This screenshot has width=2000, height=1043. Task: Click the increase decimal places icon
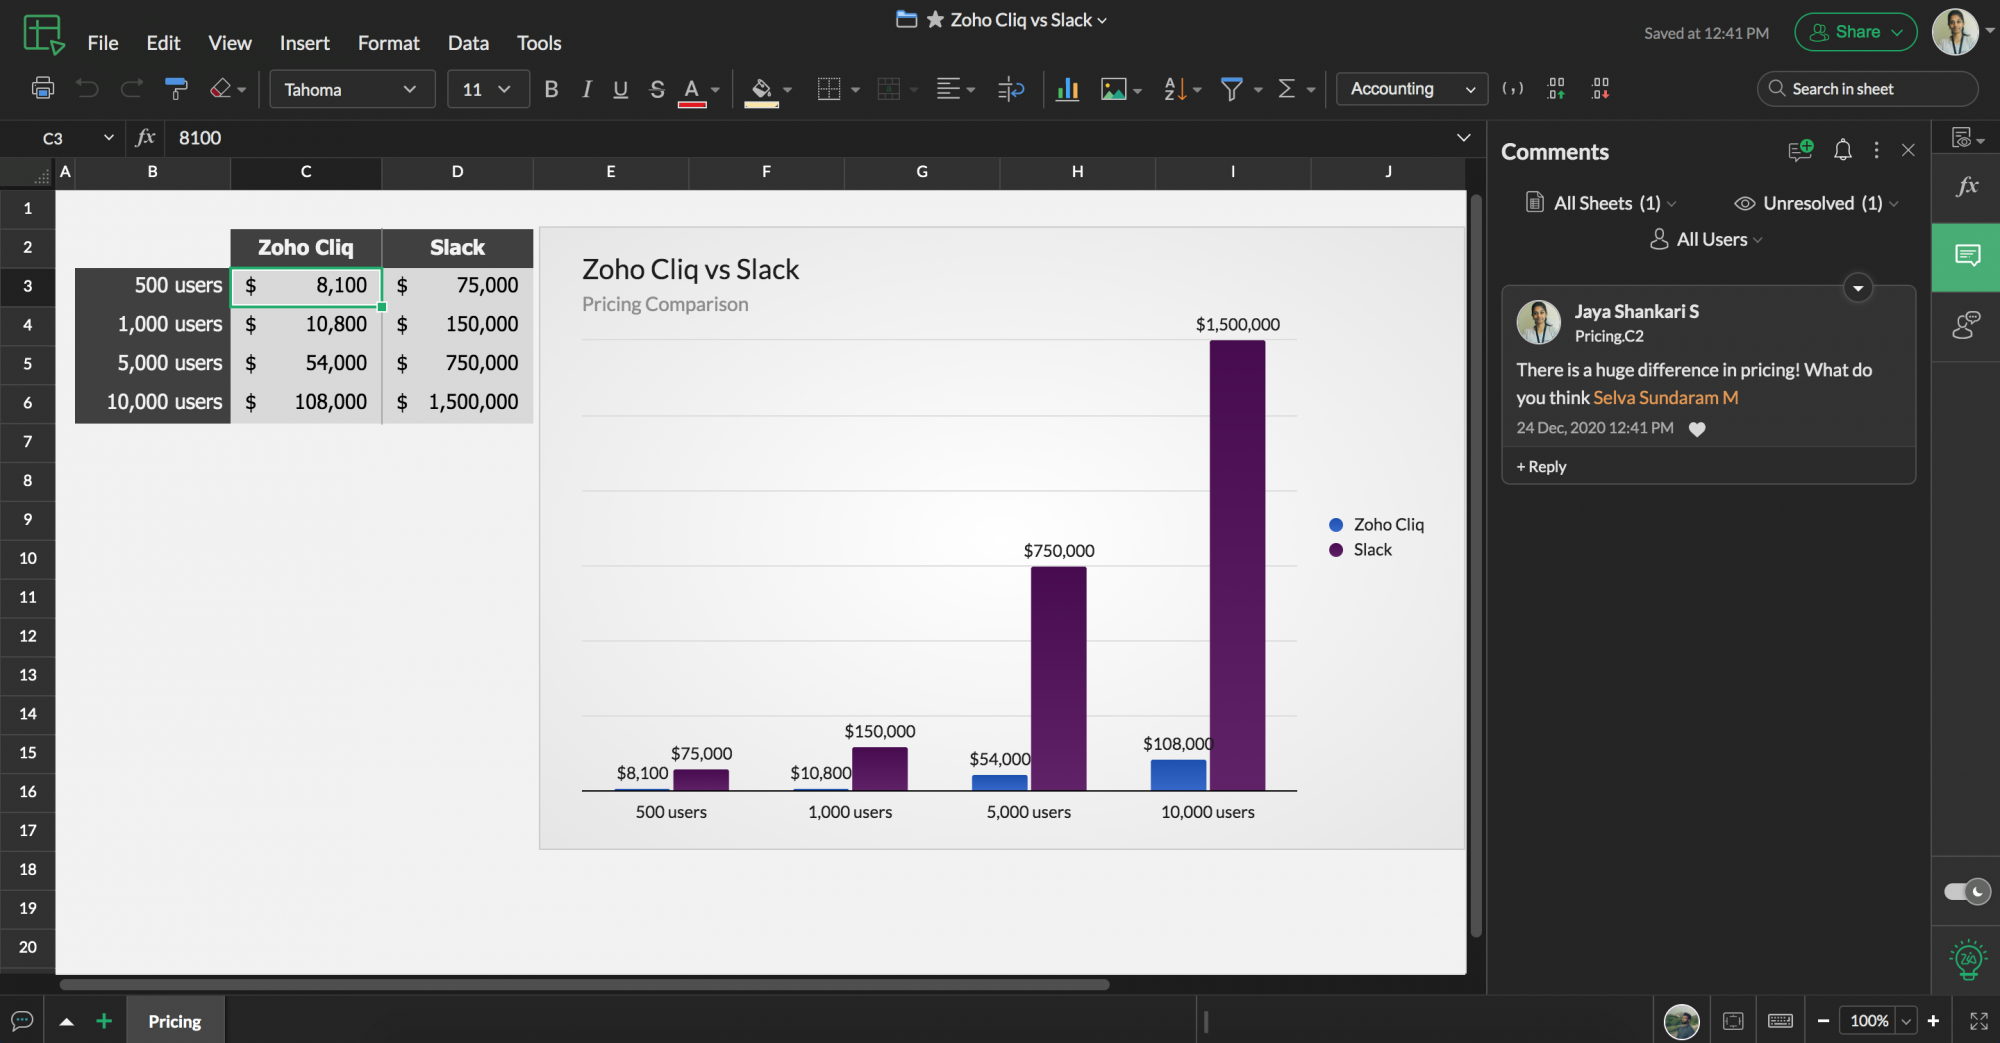1555,89
